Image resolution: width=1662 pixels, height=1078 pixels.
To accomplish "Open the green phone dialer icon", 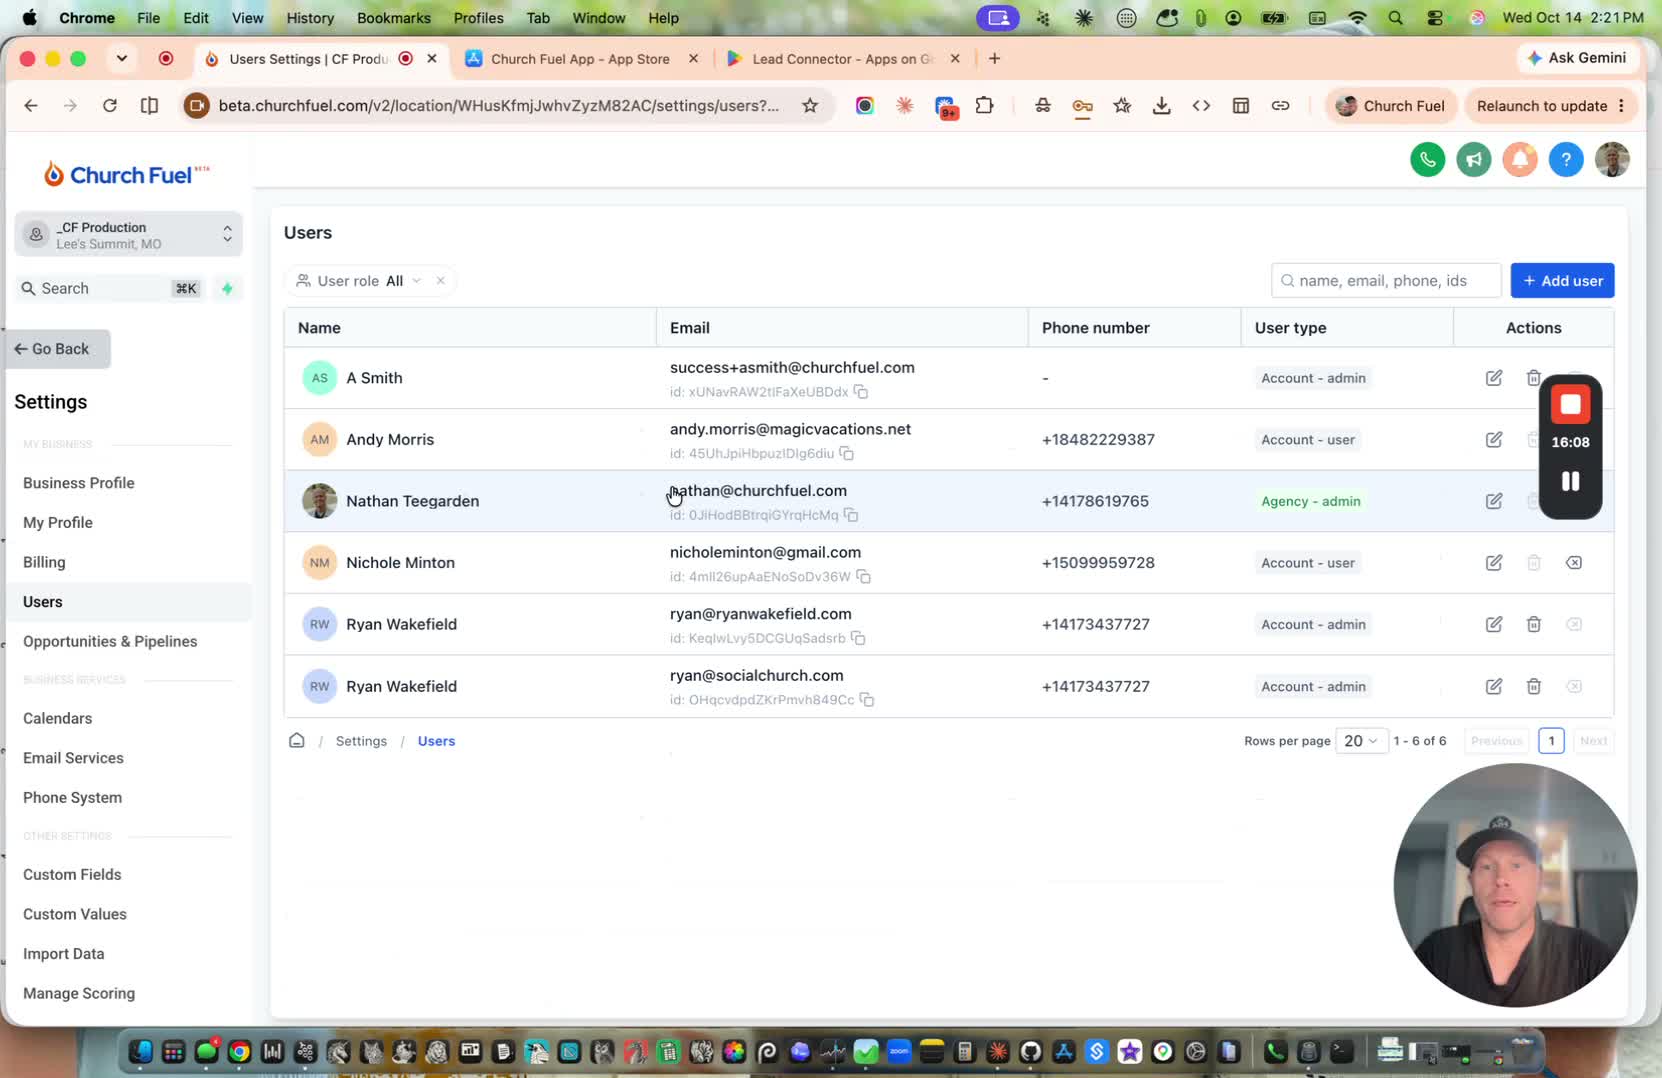I will point(1427,160).
